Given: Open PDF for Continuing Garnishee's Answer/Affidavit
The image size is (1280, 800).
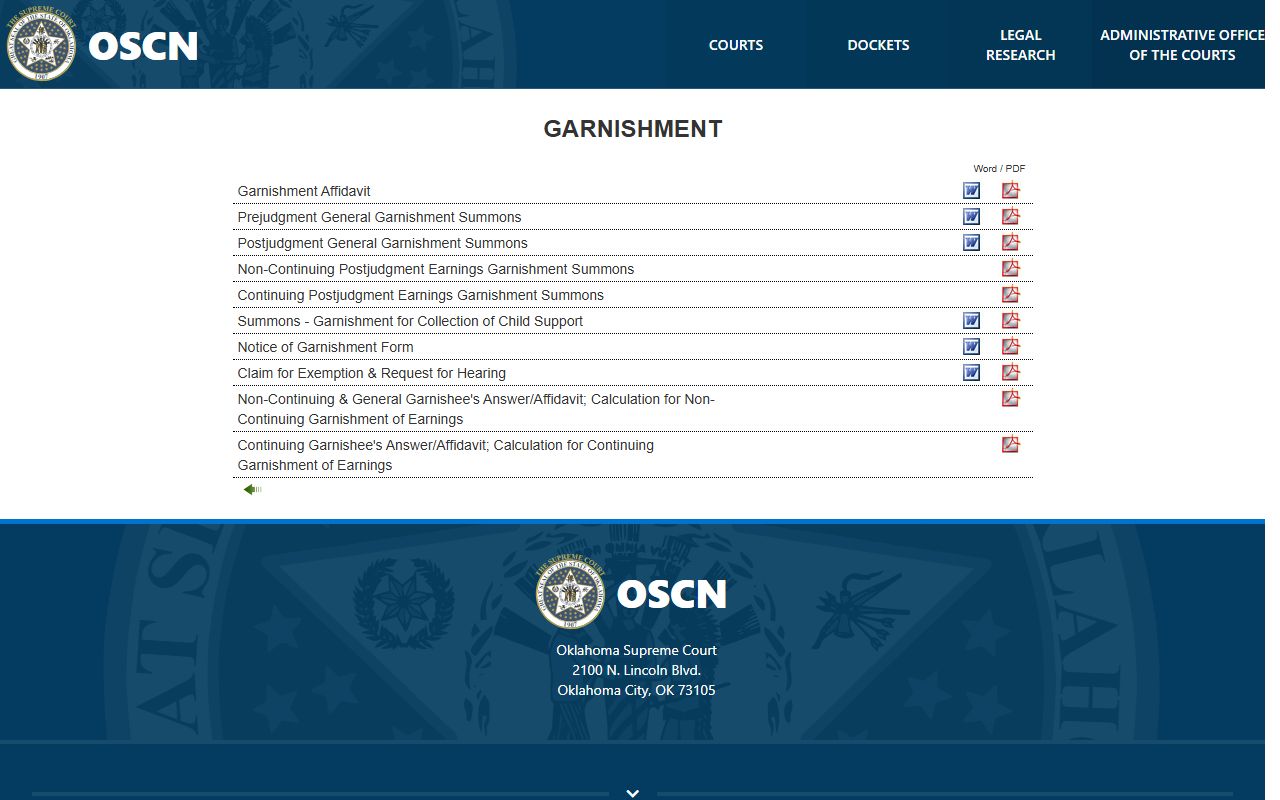Looking at the screenshot, I should pyautogui.click(x=1011, y=444).
